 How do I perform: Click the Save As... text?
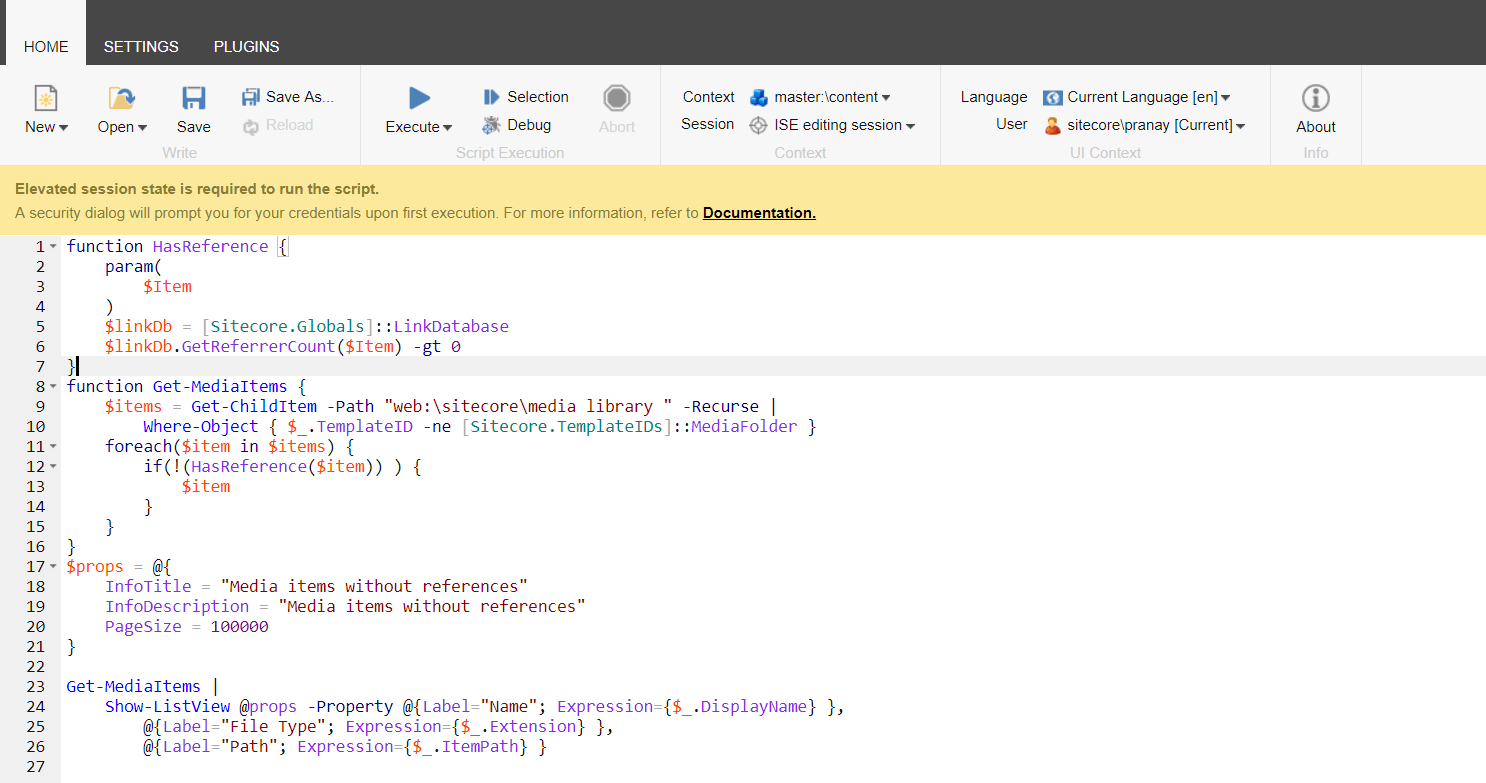click(x=300, y=97)
